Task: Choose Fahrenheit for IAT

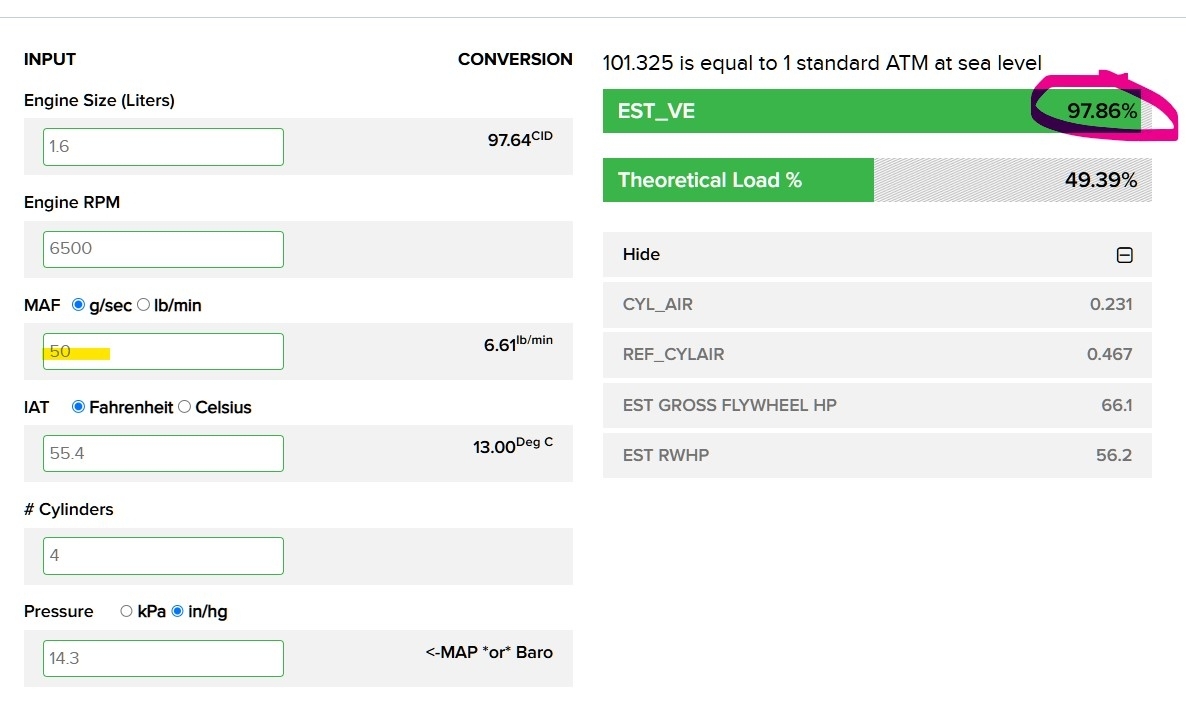Action: (79, 407)
